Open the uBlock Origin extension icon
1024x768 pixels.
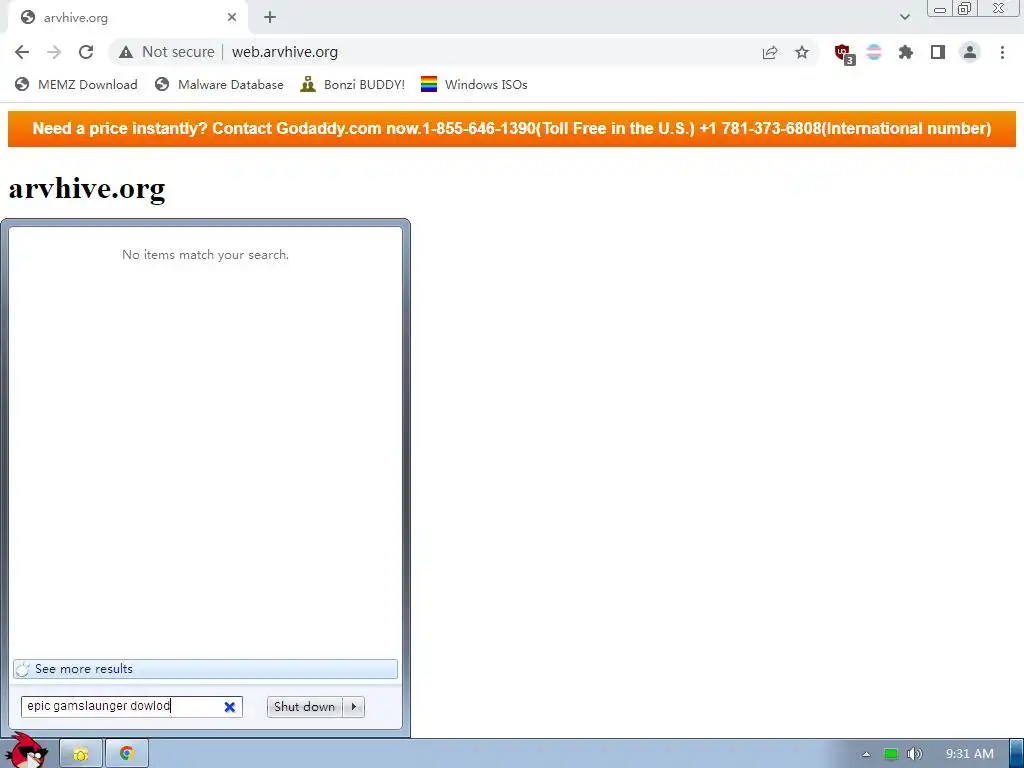pyautogui.click(x=843, y=53)
